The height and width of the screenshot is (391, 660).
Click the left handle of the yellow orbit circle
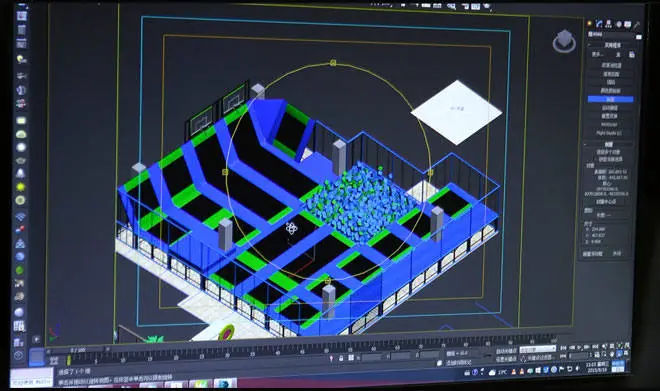point(225,172)
